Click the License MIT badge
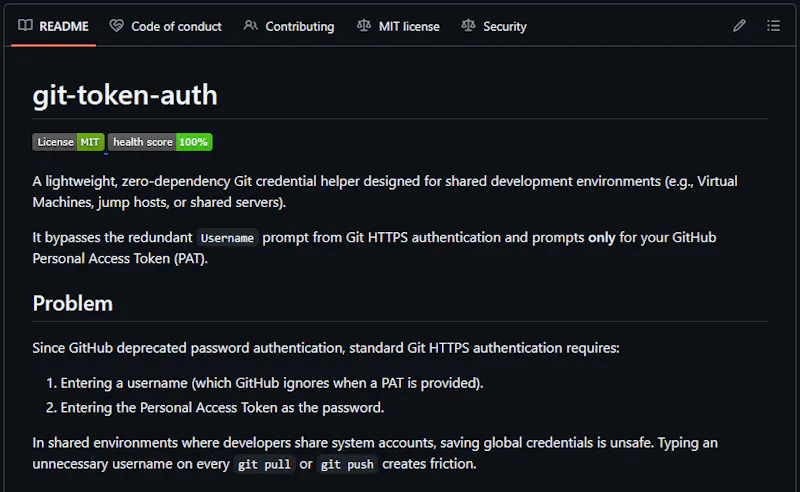Screen dimensions: 800x492 coord(68,142)
